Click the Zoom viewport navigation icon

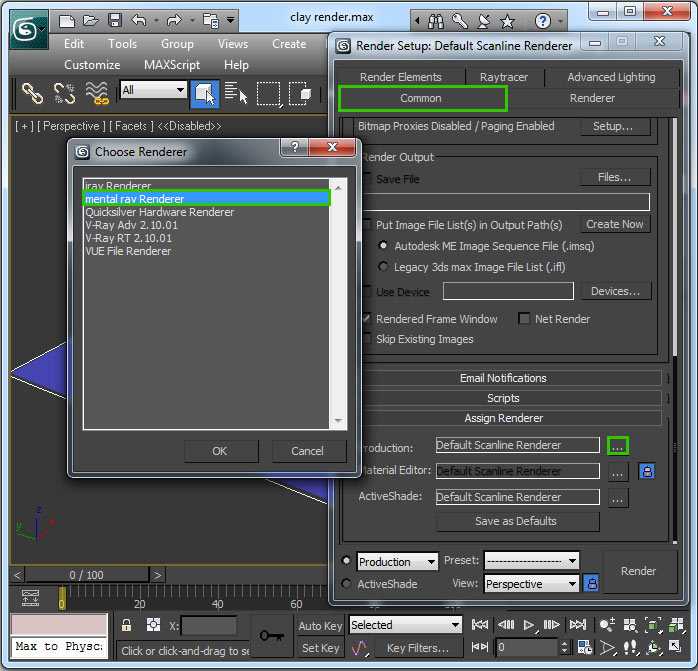coord(607,625)
